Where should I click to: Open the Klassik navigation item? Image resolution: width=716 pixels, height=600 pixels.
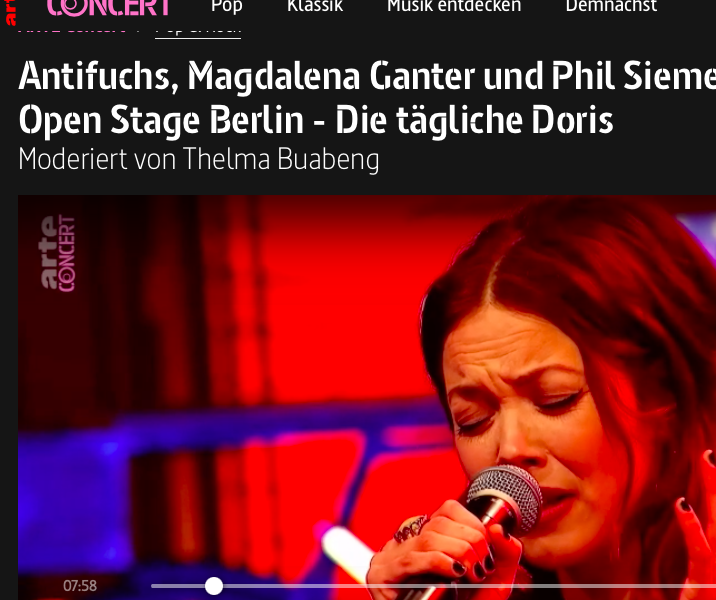[315, 6]
